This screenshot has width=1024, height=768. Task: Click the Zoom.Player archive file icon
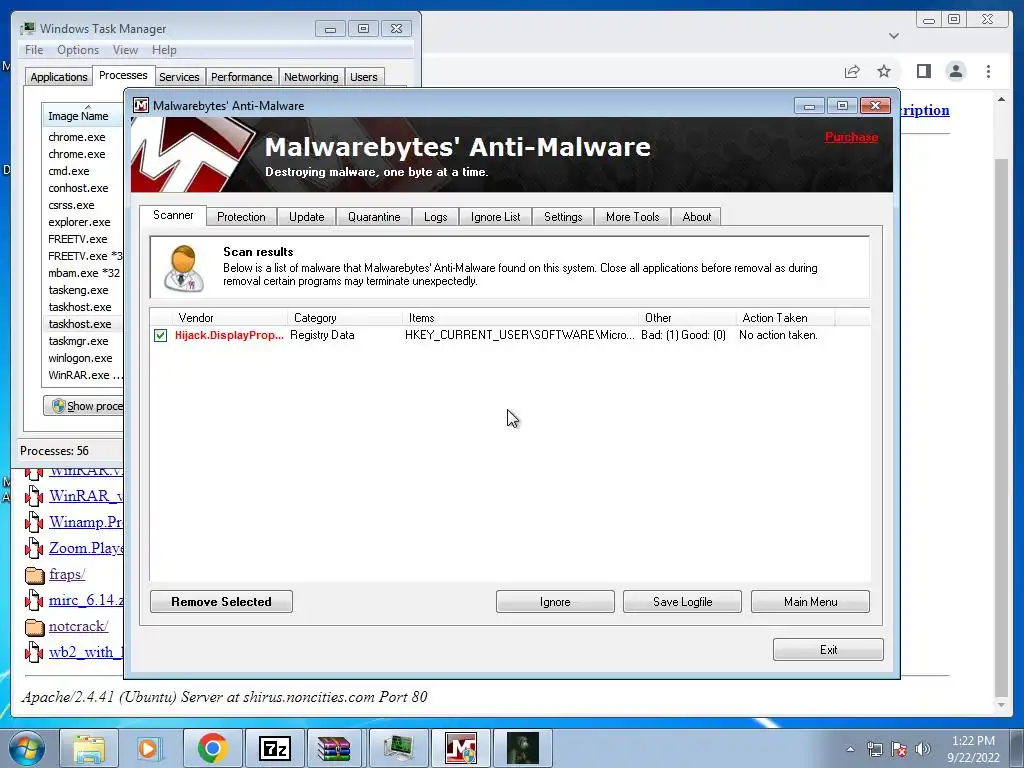[x=34, y=548]
